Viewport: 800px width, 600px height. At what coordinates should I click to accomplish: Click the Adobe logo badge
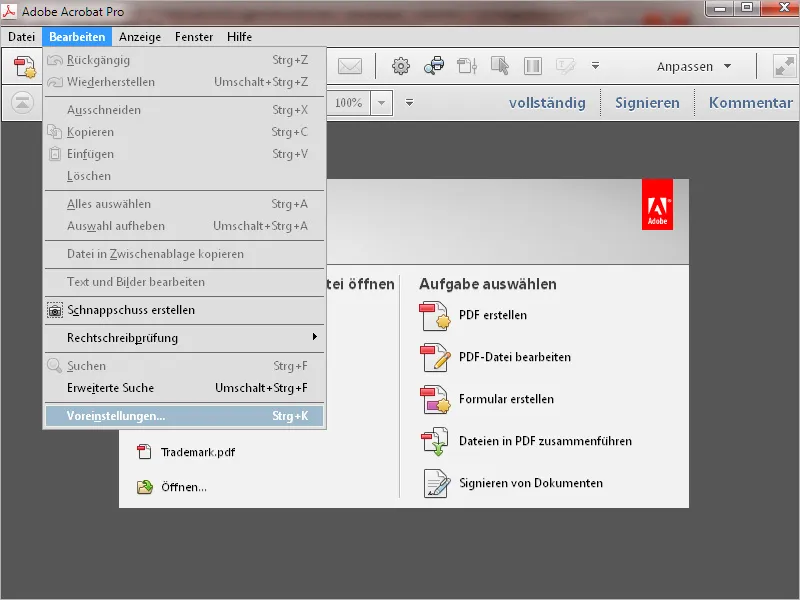(x=657, y=204)
